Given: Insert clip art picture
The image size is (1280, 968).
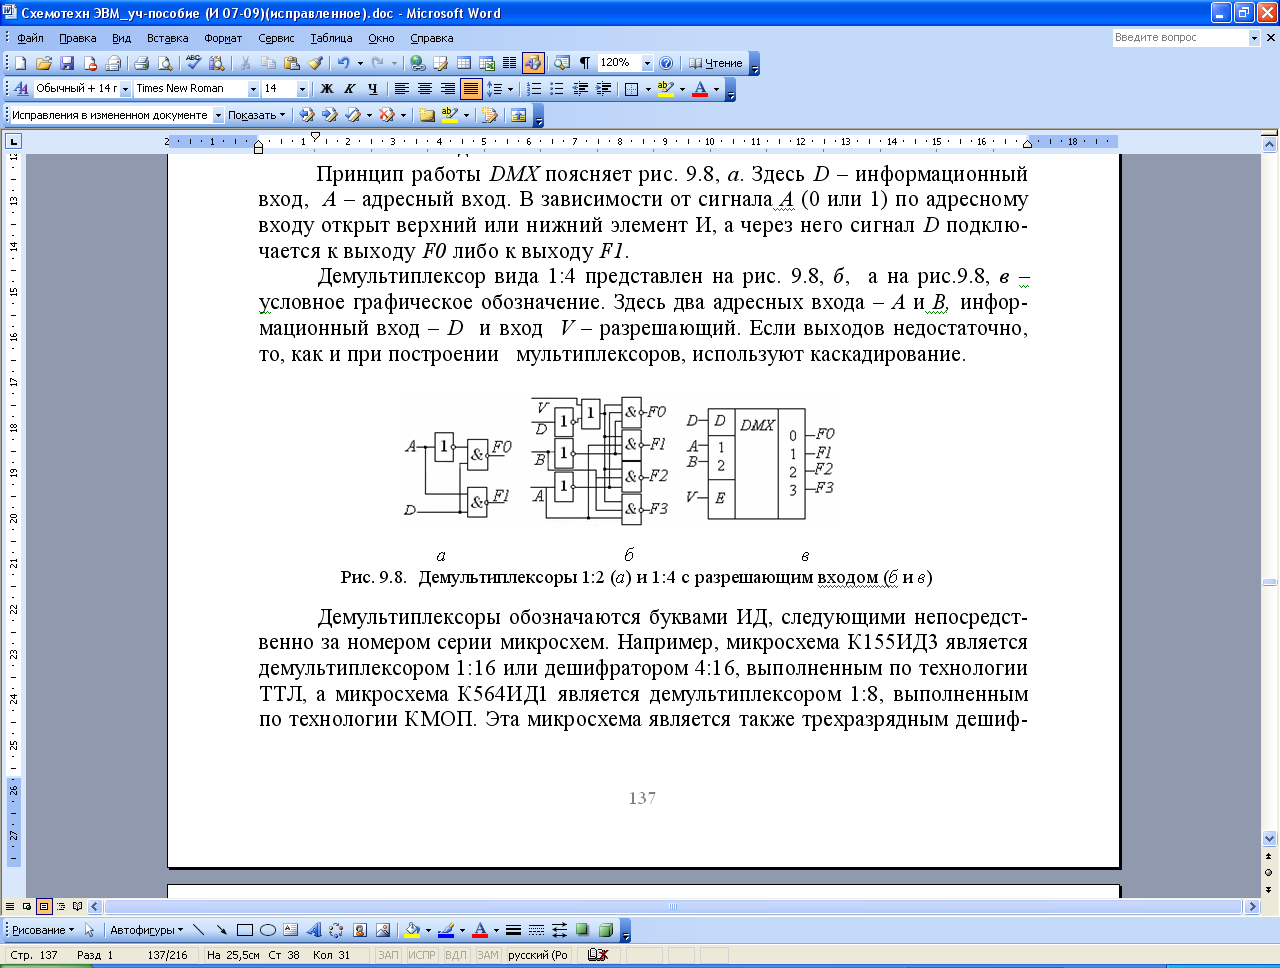Looking at the screenshot, I should (359, 930).
